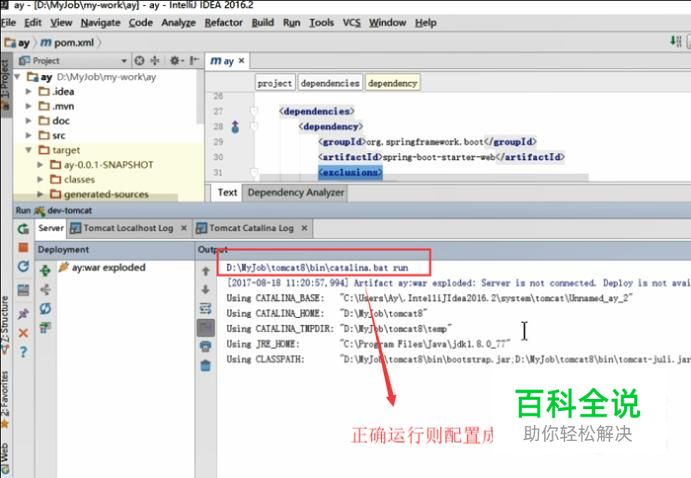Click the dependency breadcrumb
This screenshot has height=478, width=691.
(x=393, y=83)
